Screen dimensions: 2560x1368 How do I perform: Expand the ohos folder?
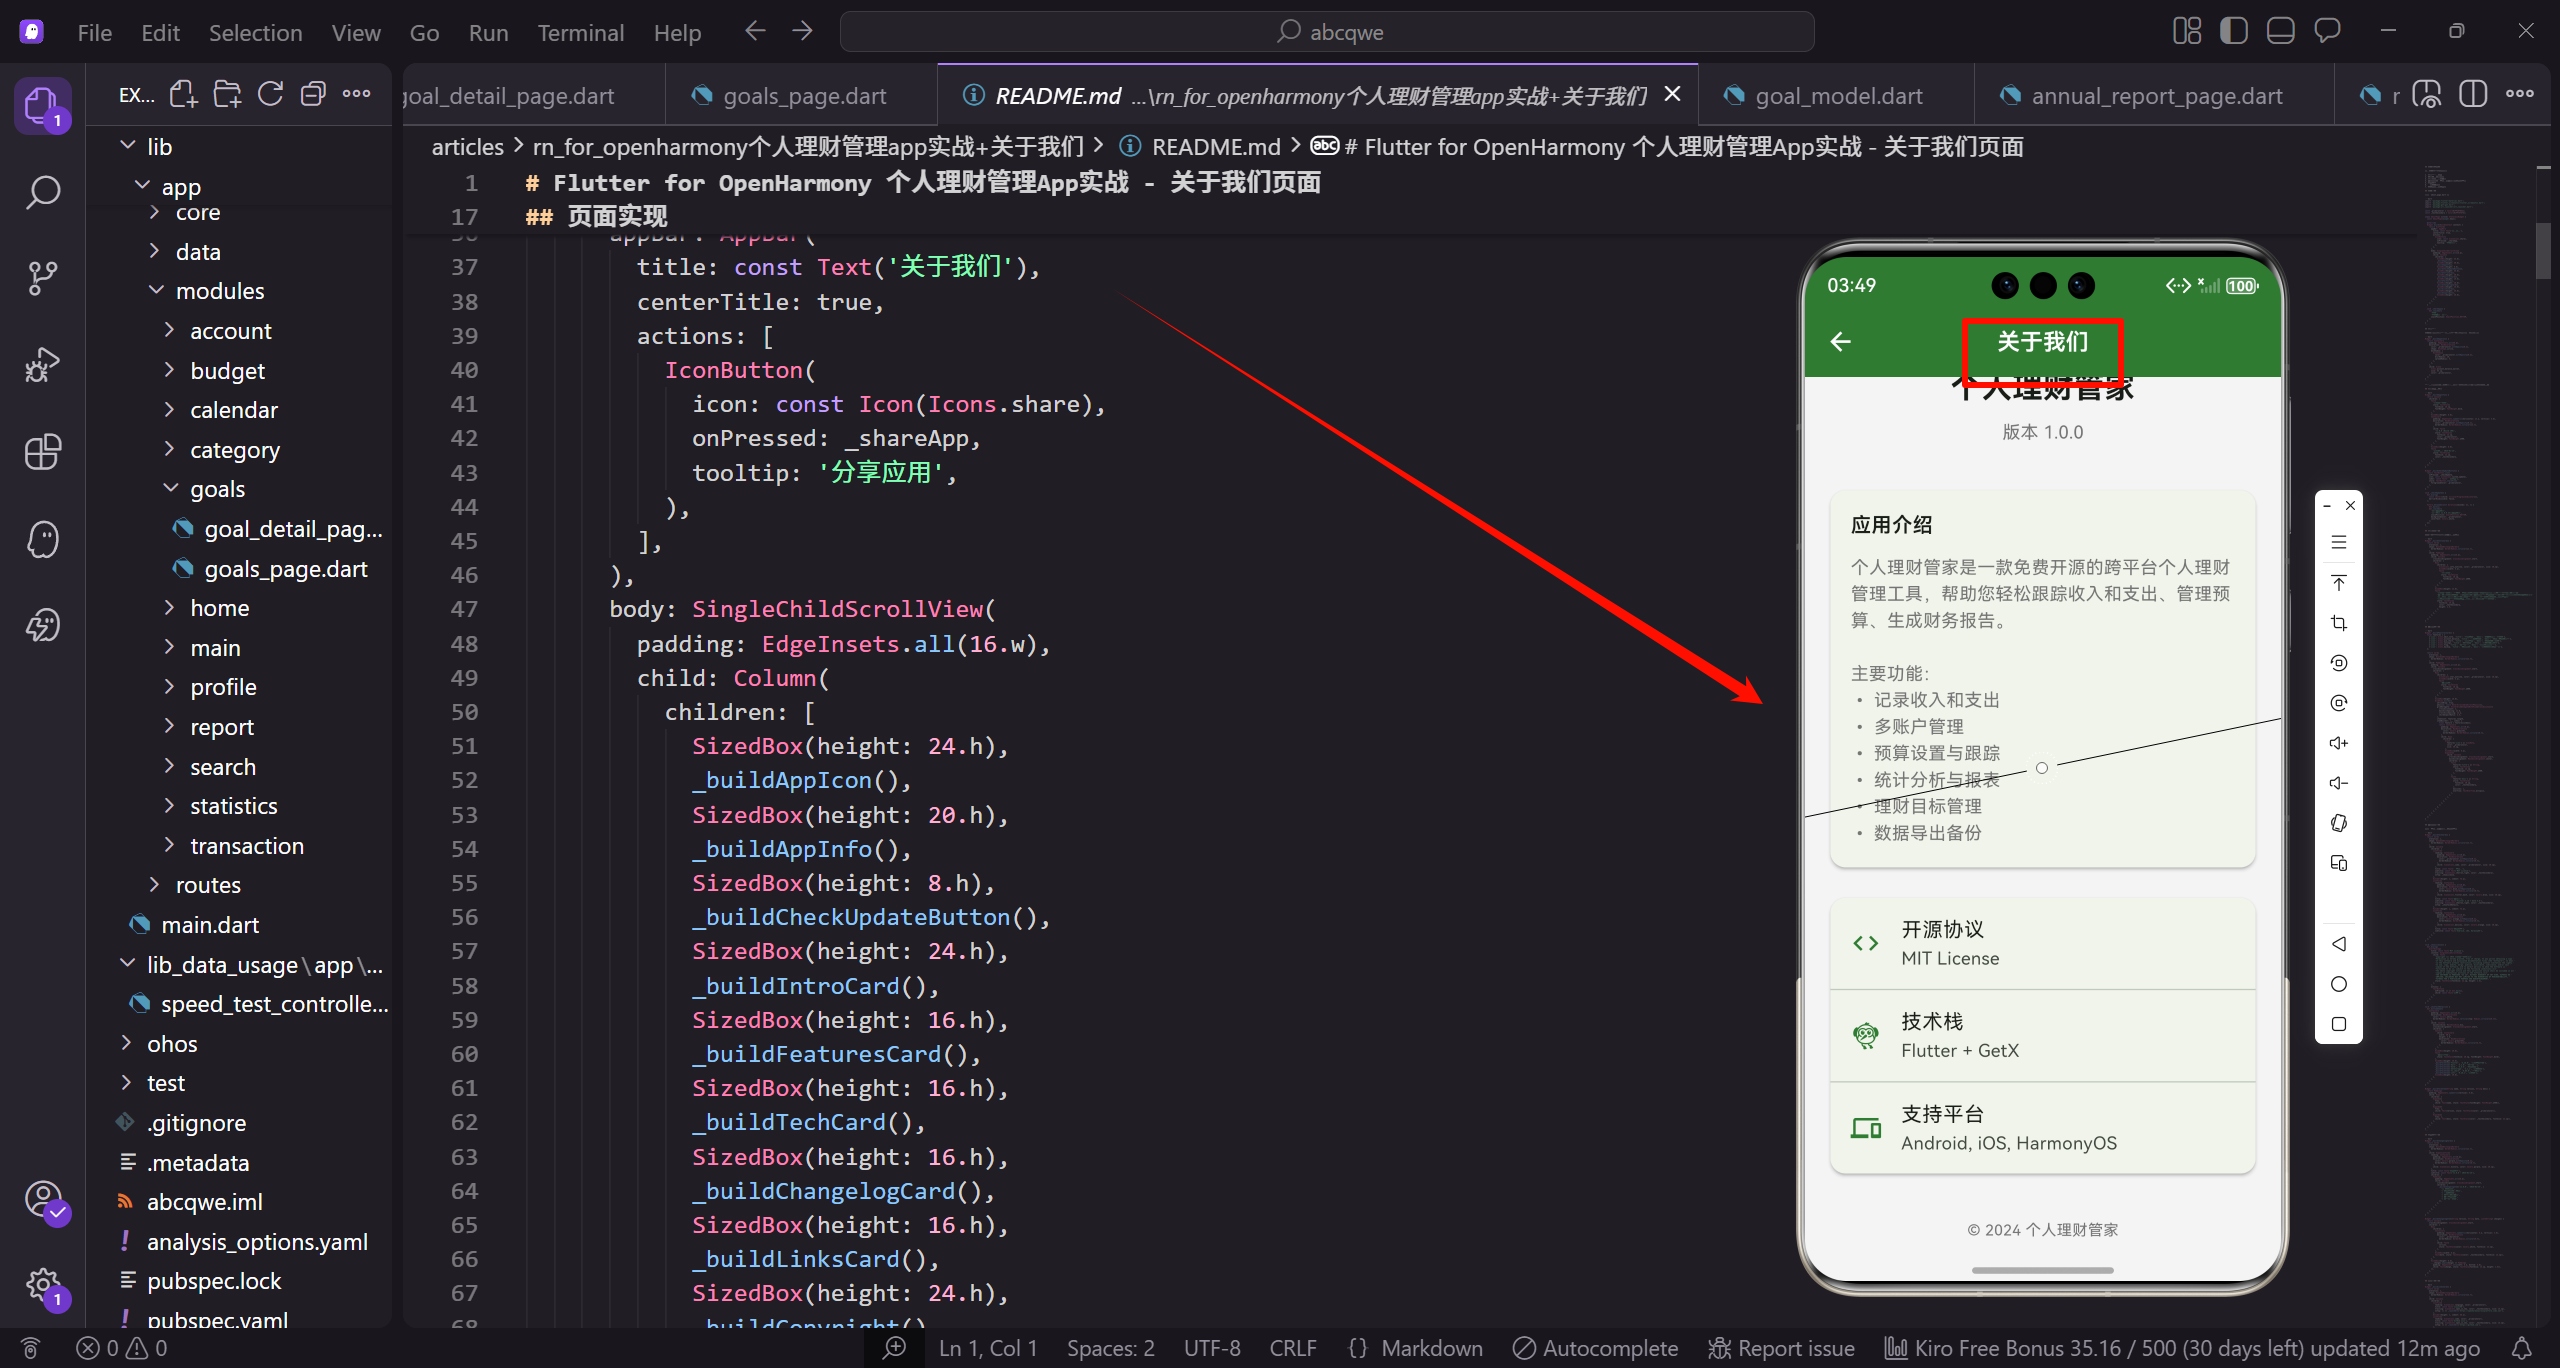coord(172,1044)
